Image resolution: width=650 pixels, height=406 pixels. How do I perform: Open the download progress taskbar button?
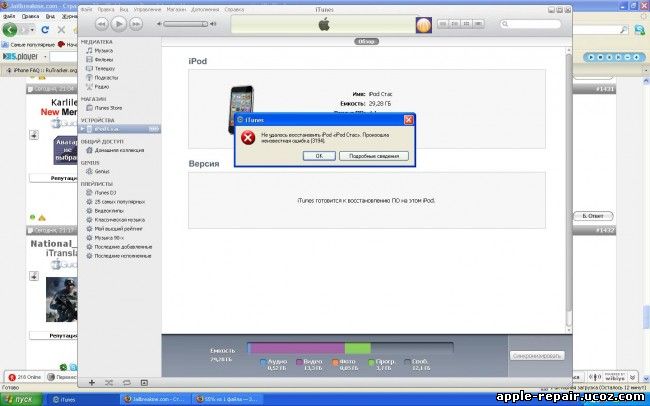(227, 399)
